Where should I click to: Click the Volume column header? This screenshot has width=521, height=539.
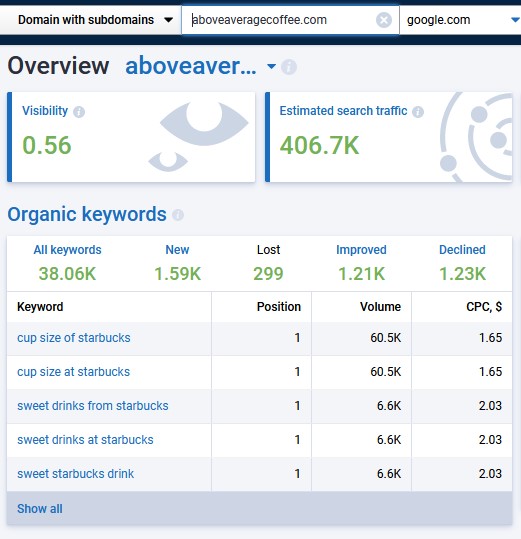click(x=380, y=307)
